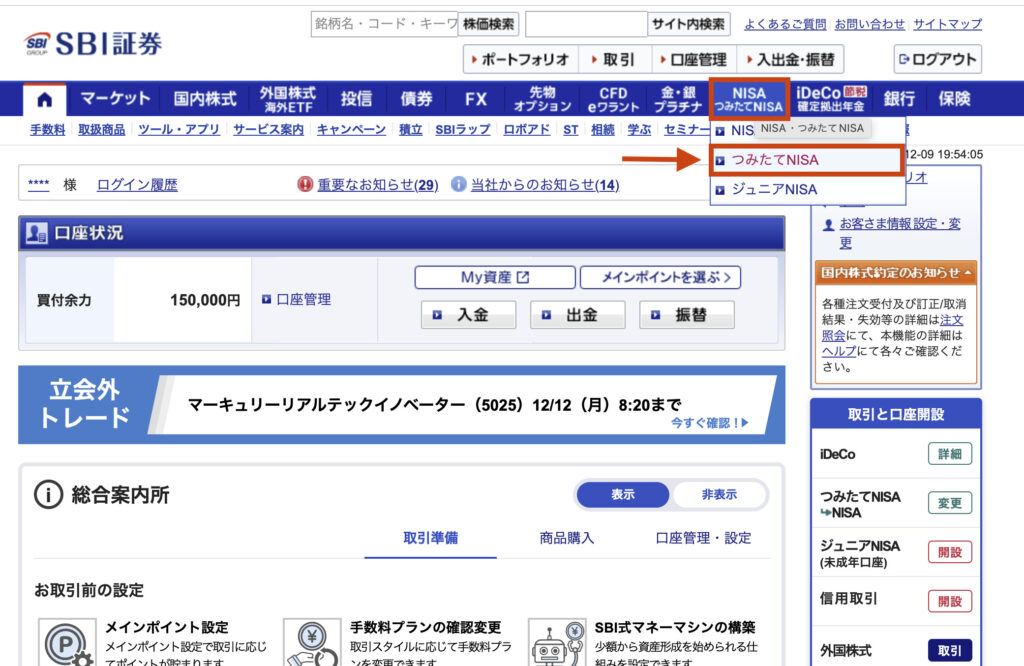Open 重要なお知らせ(29) link
Image resolution: width=1024 pixels, height=666 pixels.
pos(377,185)
